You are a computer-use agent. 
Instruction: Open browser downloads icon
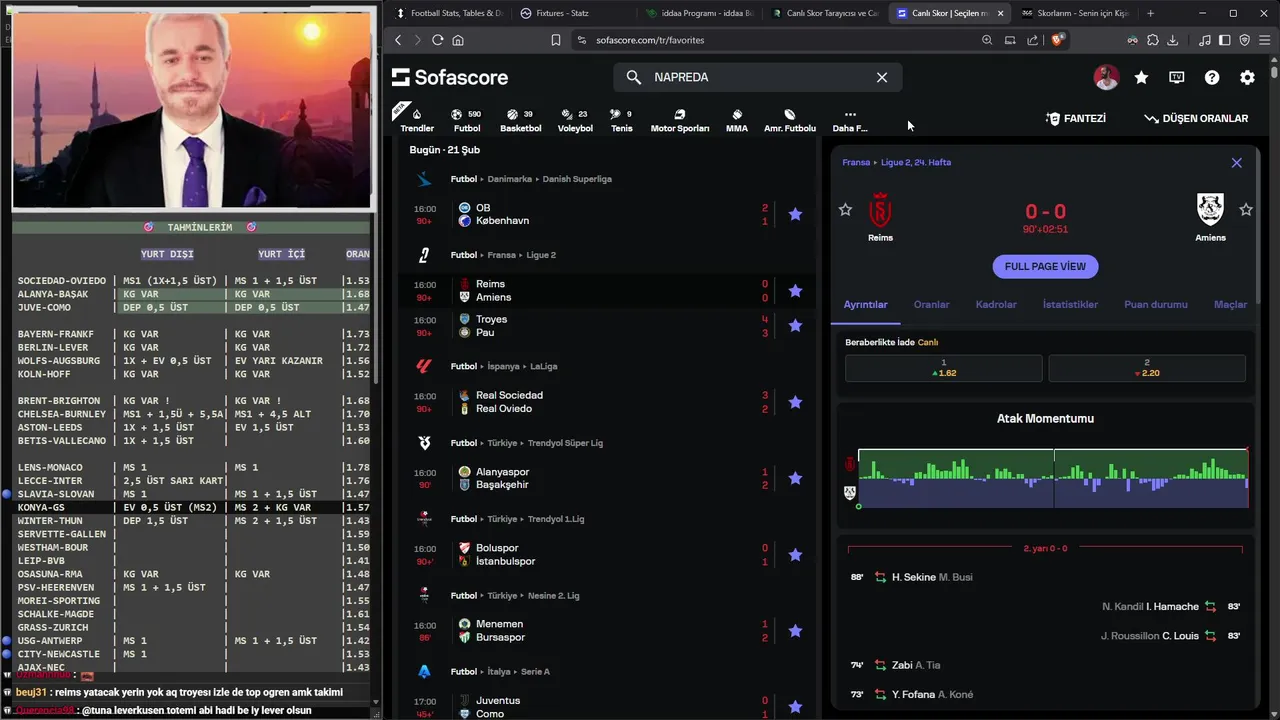pyautogui.click(x=1172, y=40)
